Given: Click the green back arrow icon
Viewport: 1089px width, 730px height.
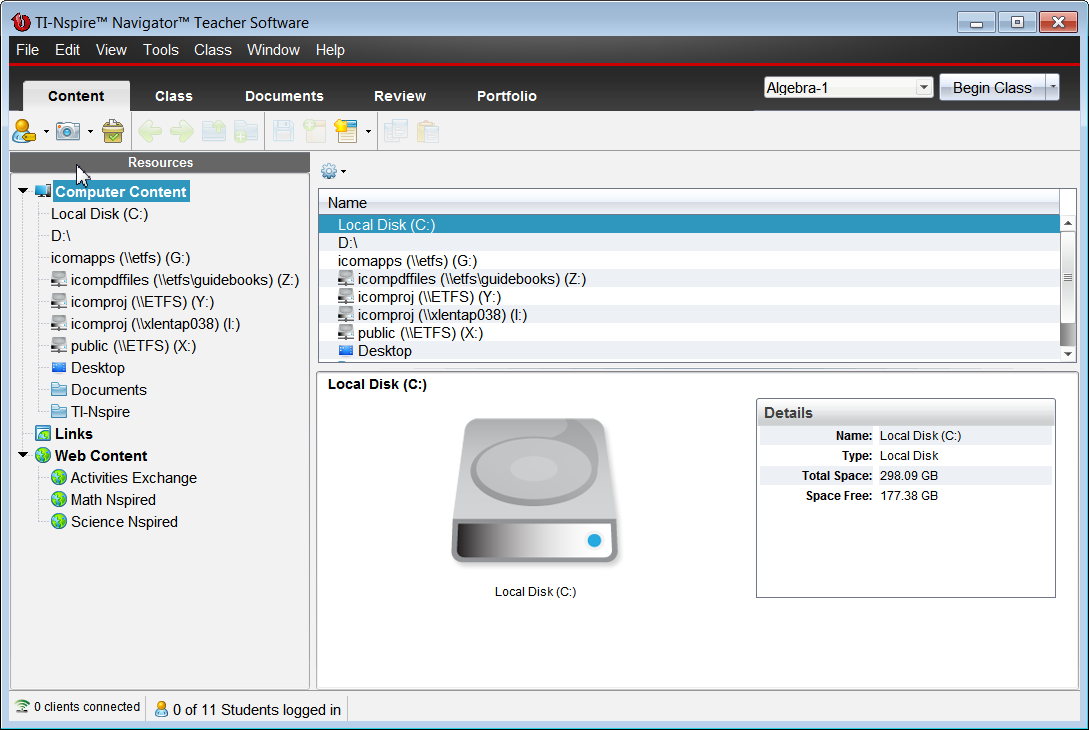Looking at the screenshot, I should pos(150,131).
